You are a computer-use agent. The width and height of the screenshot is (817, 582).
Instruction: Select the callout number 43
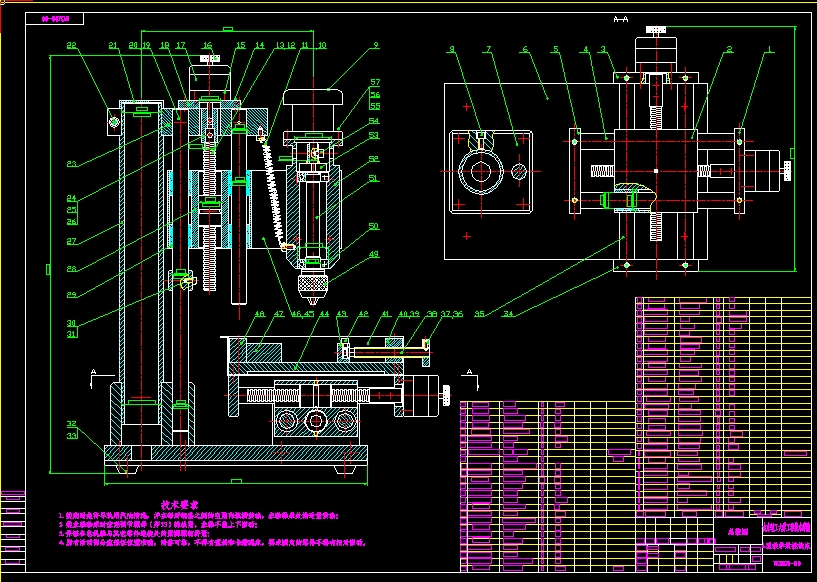point(341,314)
